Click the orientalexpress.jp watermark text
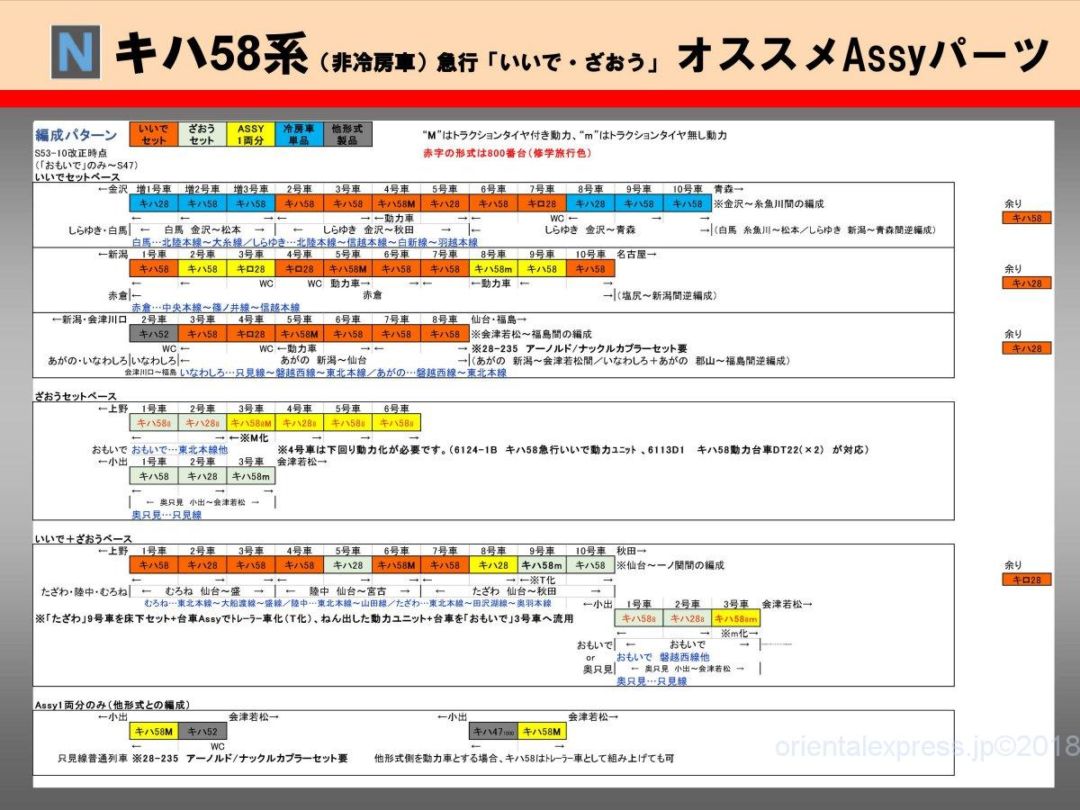 tap(925, 747)
